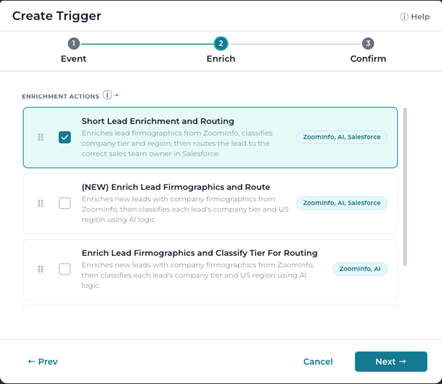Viewport: 442px width, 385px height.
Task: Go back with Prev
Action: [43, 362]
